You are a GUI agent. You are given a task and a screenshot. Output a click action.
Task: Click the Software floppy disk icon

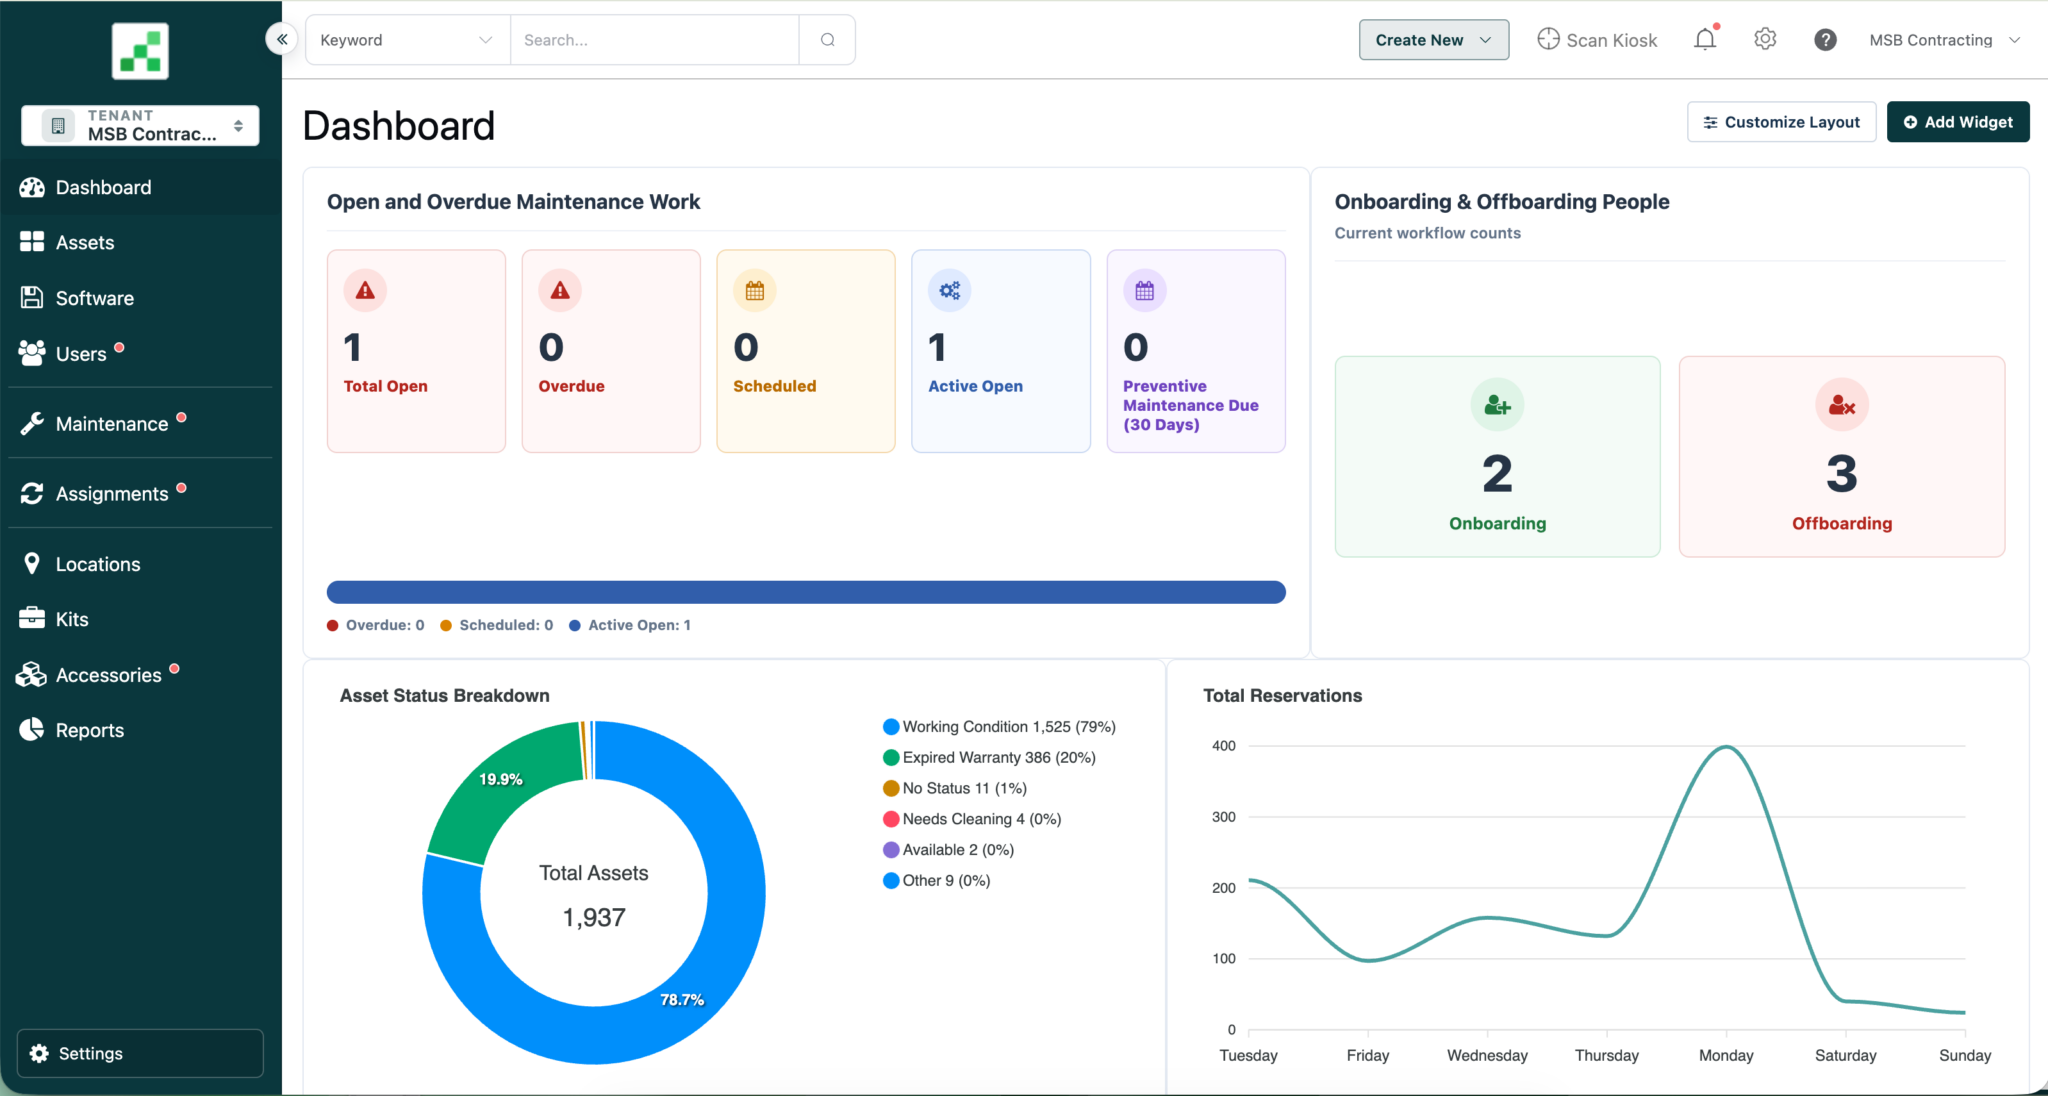32,298
